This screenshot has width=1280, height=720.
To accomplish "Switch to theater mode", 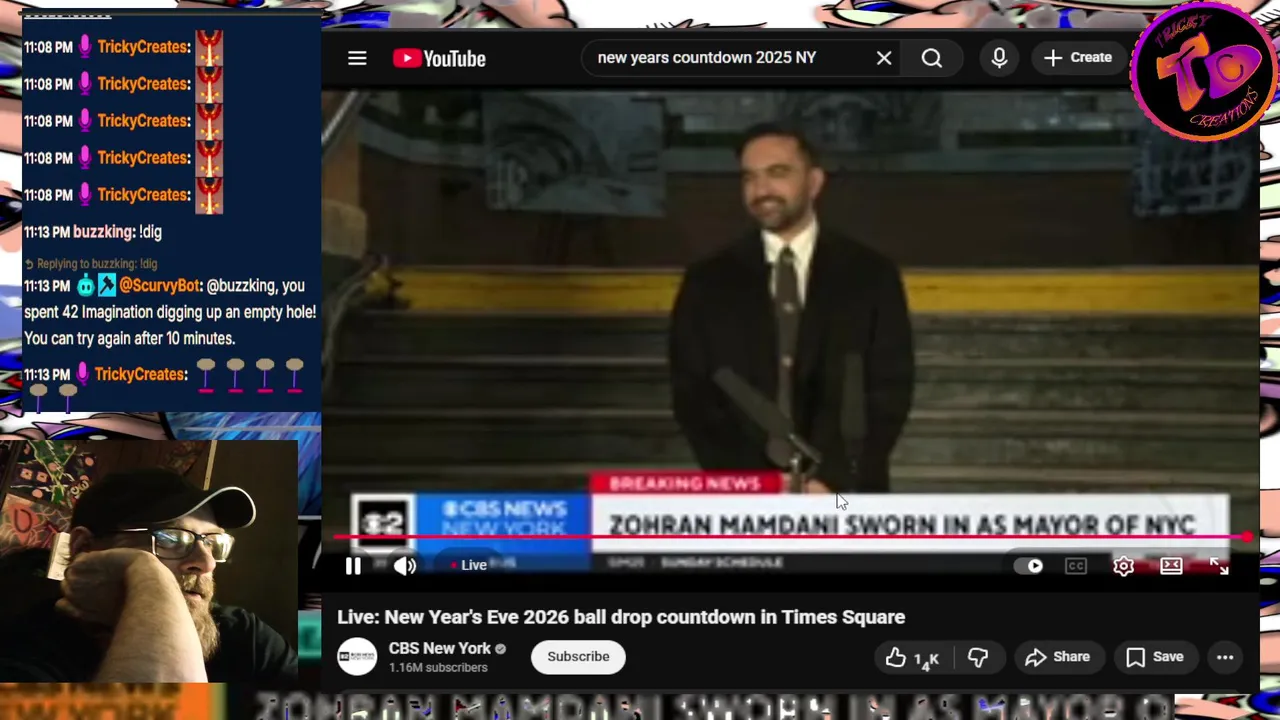I will pos(1171,566).
